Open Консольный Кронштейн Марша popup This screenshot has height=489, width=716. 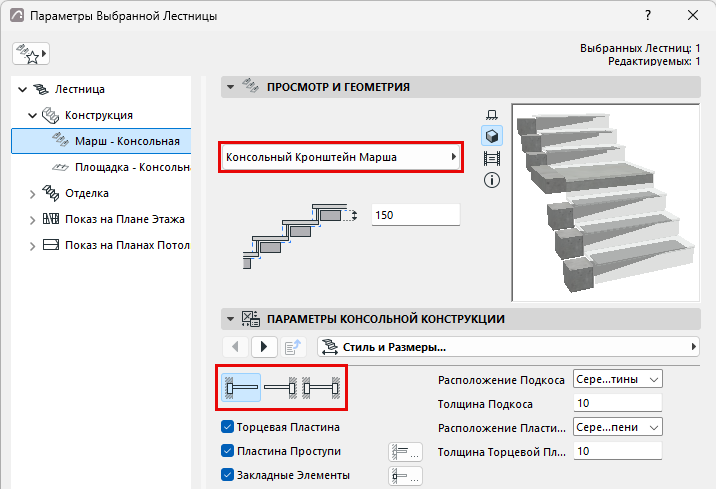[x=341, y=157]
